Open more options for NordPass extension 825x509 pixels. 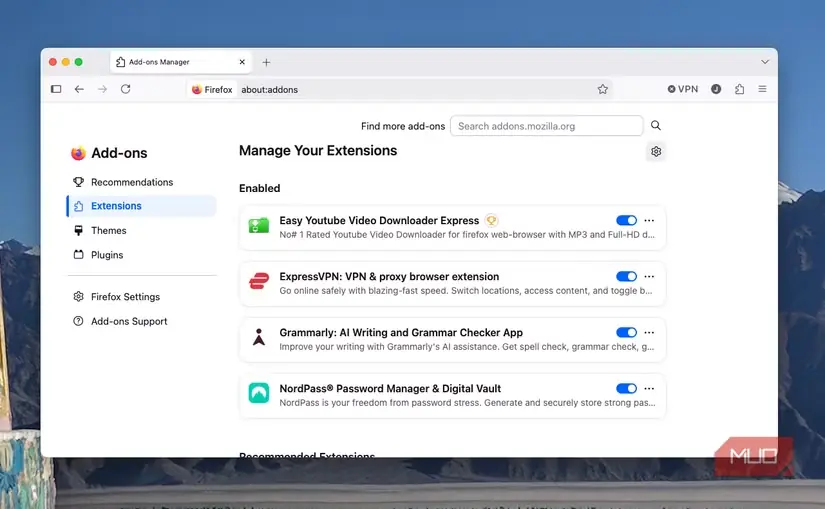tap(649, 388)
